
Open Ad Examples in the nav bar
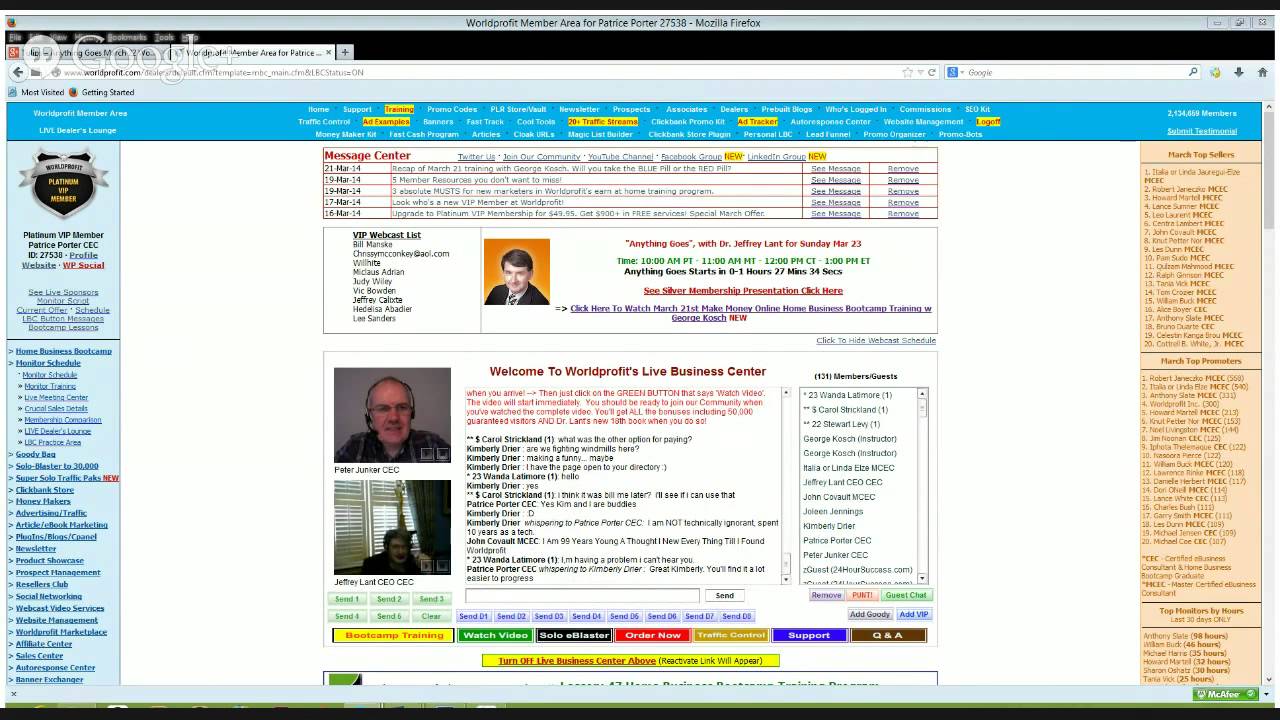point(386,122)
